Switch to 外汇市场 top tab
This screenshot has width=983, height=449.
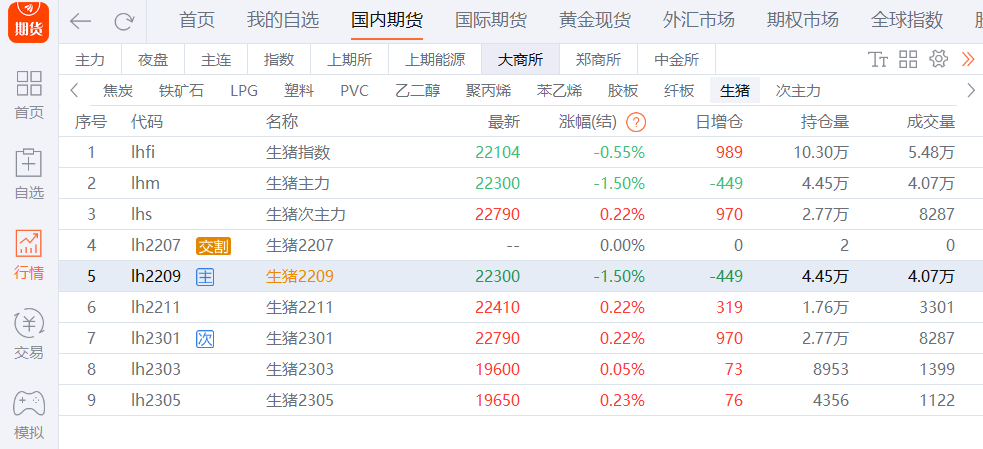(x=698, y=21)
